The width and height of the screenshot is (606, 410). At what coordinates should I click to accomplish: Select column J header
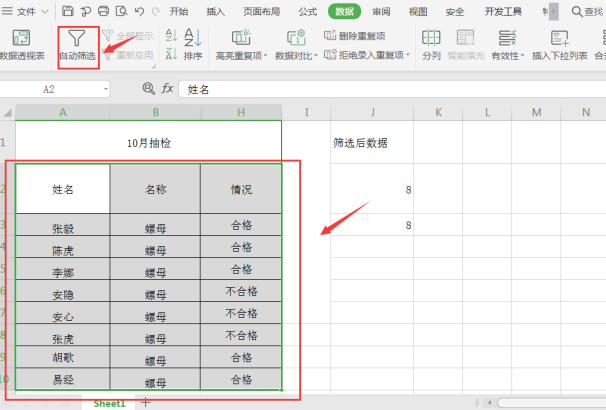(x=372, y=112)
